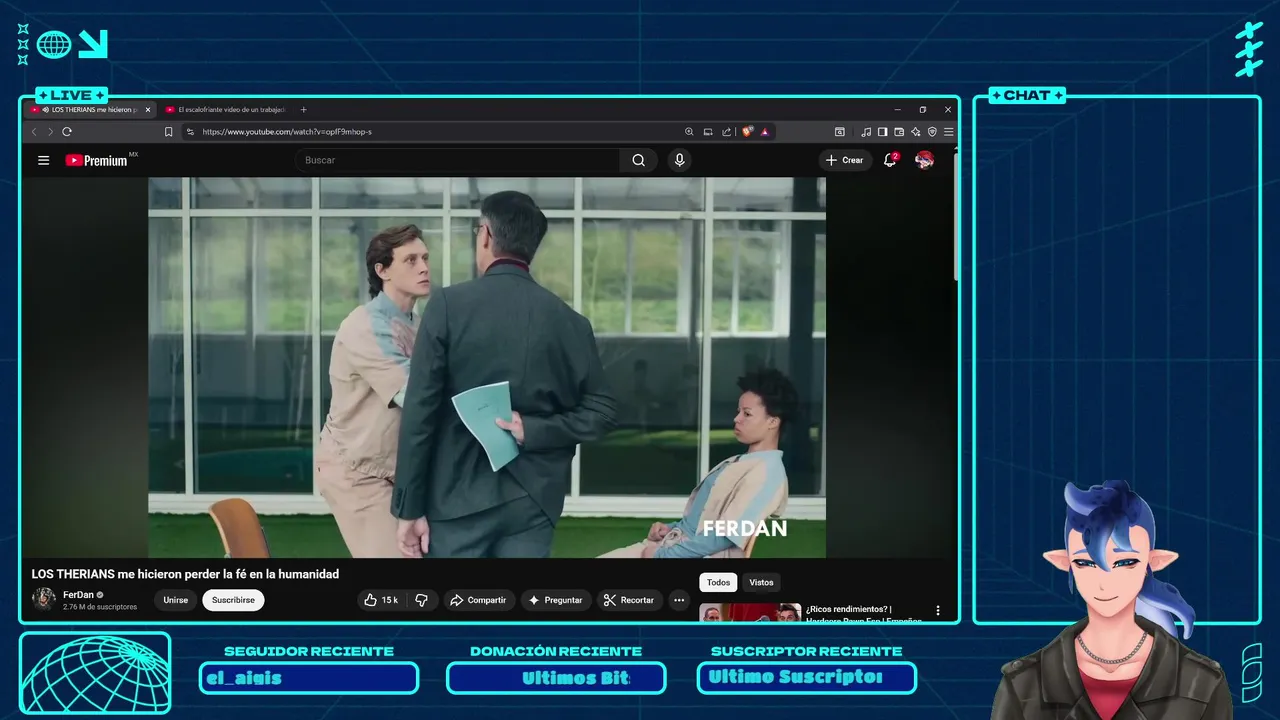Open options for ¿Ricos rendimientos? suggestion
The image size is (1280, 720).
[x=938, y=610]
